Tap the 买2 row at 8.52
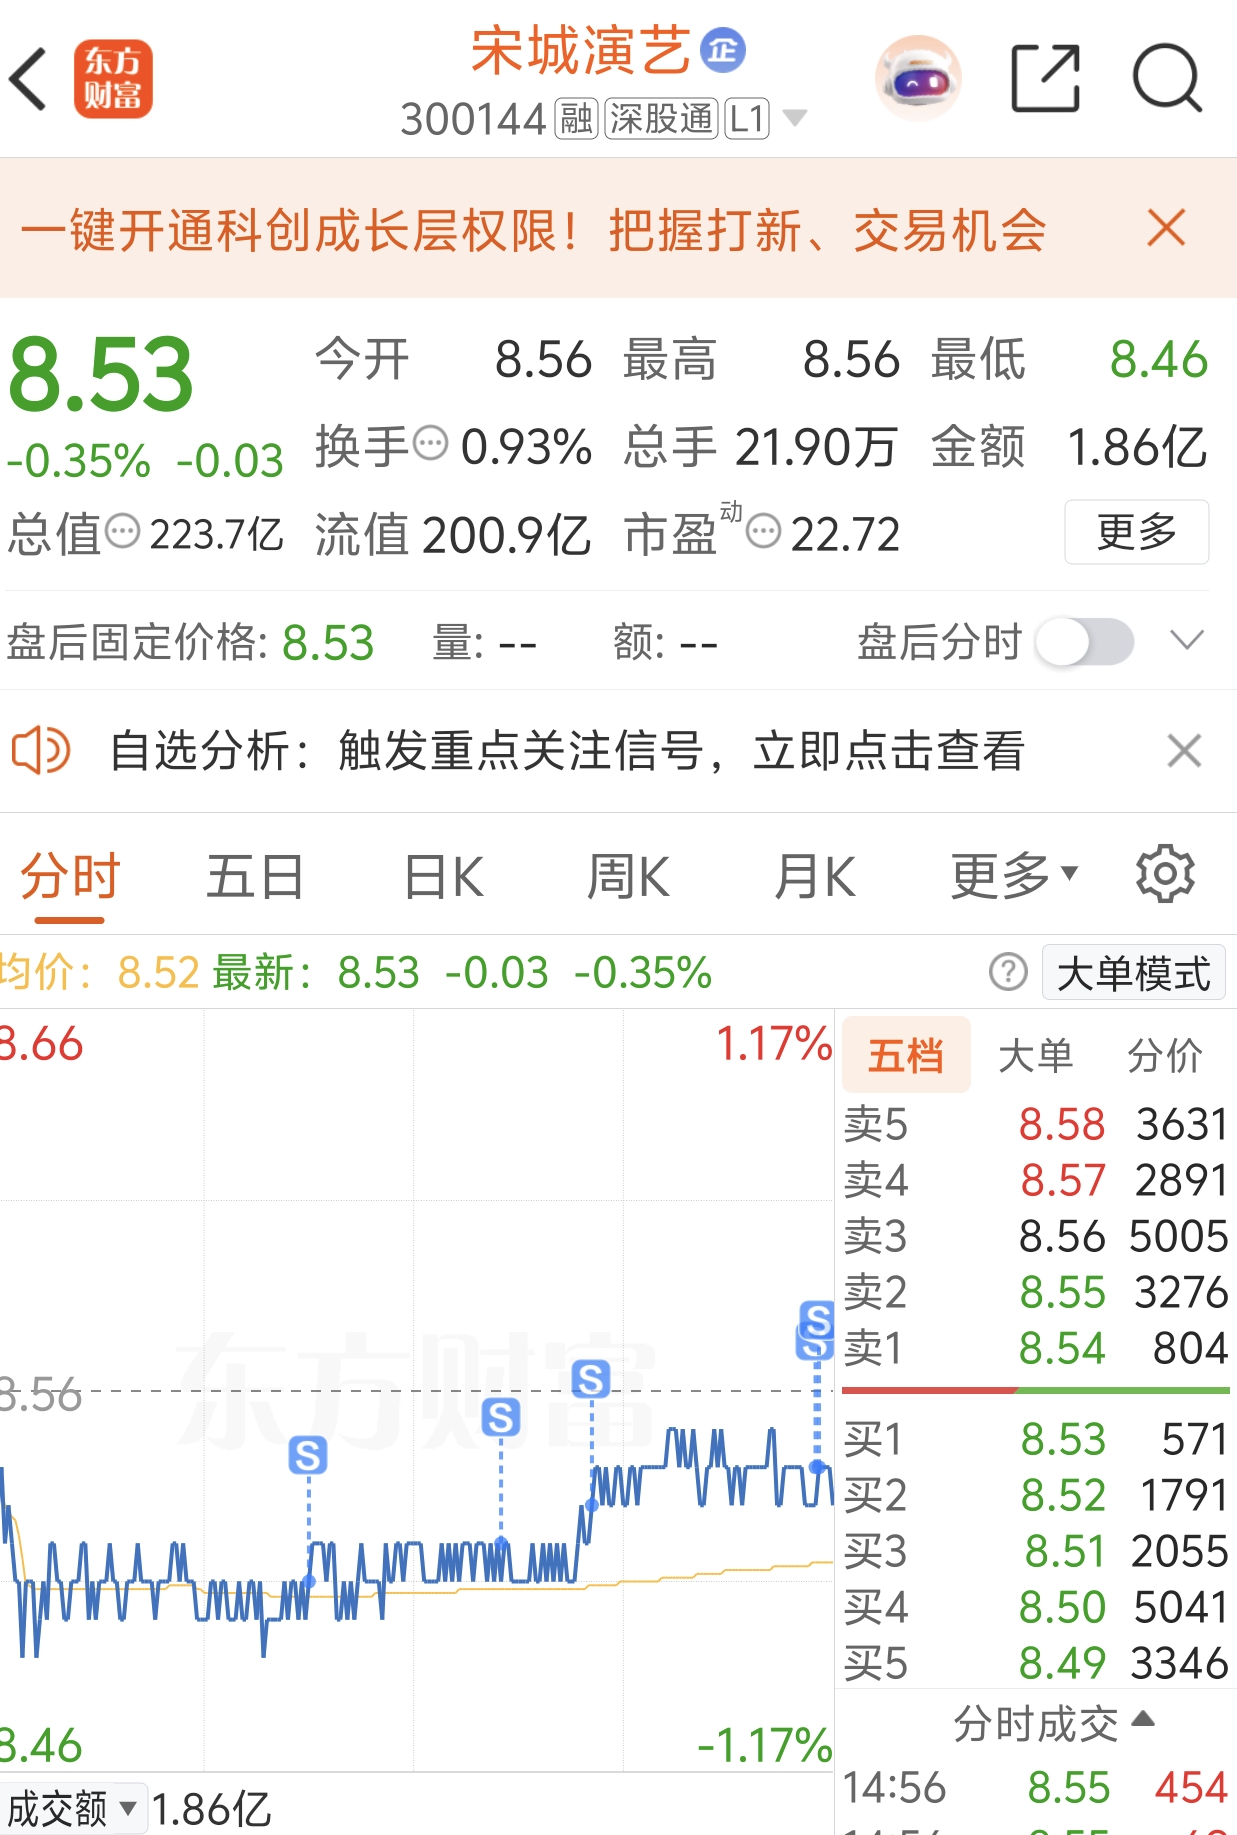Viewport: 1237px width, 1835px height. point(1035,1495)
